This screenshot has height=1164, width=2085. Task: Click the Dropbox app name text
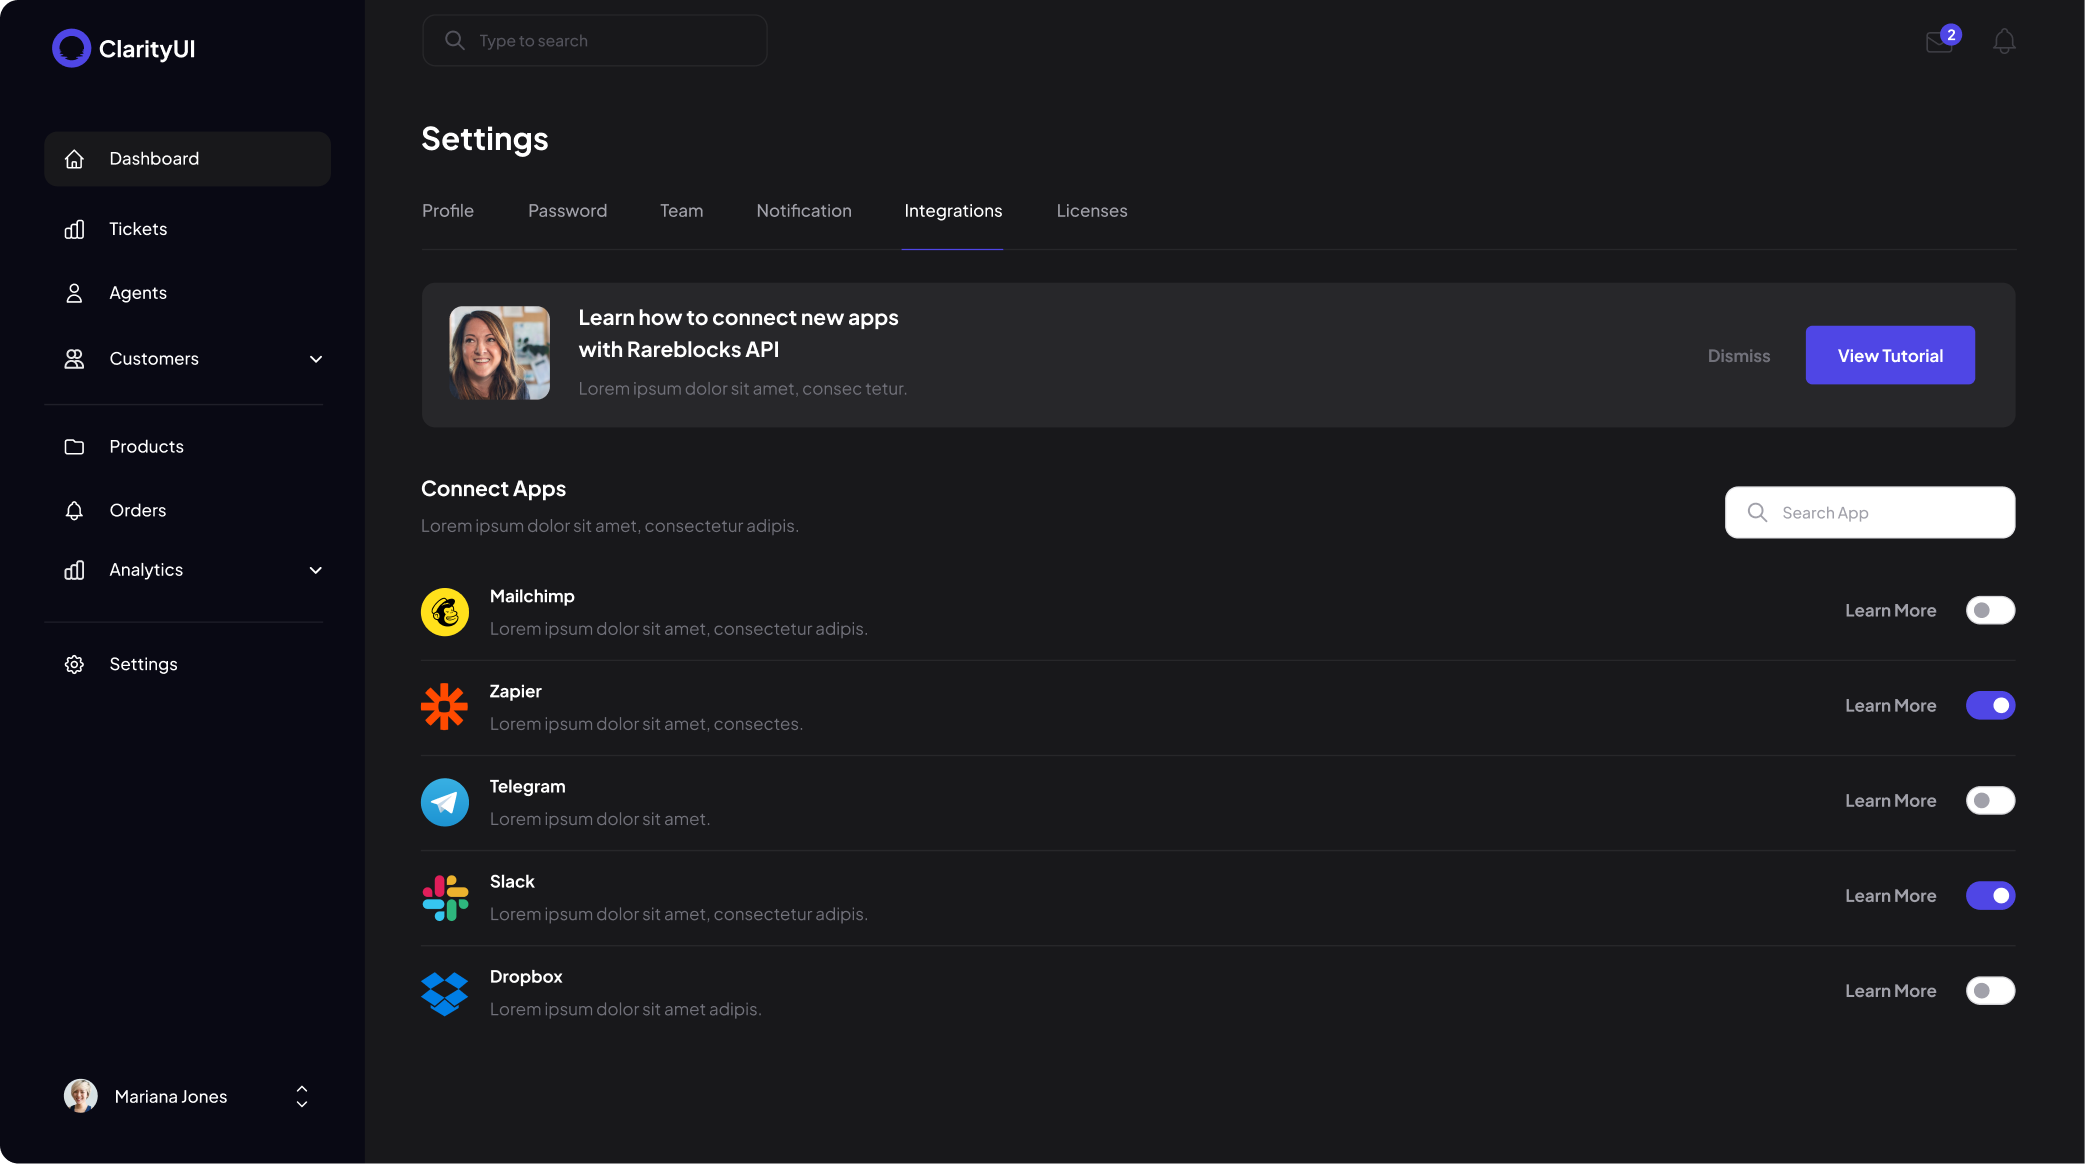526,977
